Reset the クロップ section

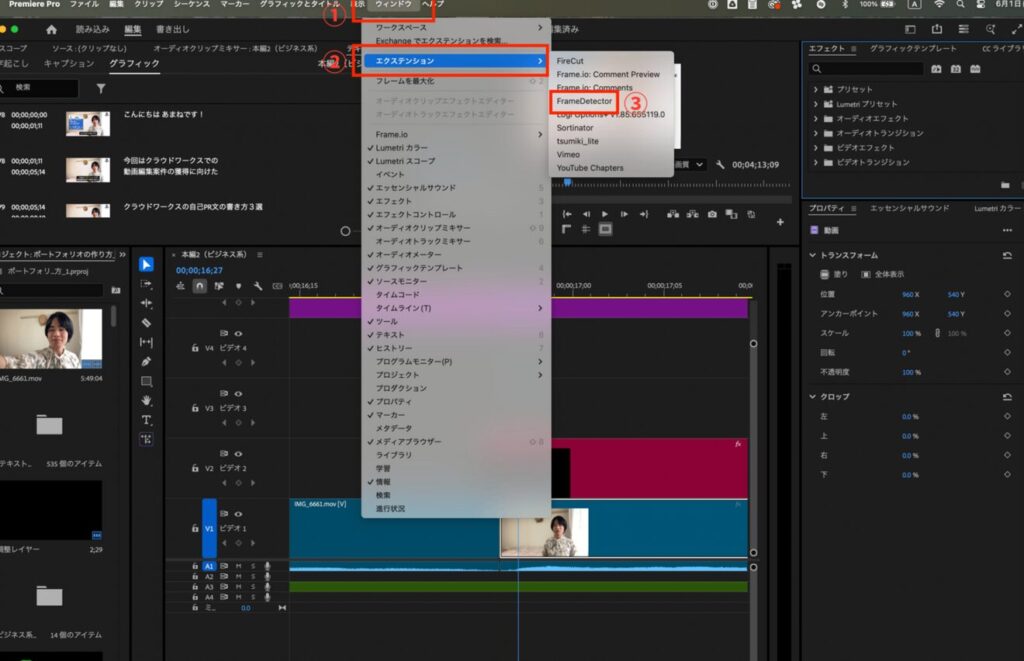[x=1007, y=396]
